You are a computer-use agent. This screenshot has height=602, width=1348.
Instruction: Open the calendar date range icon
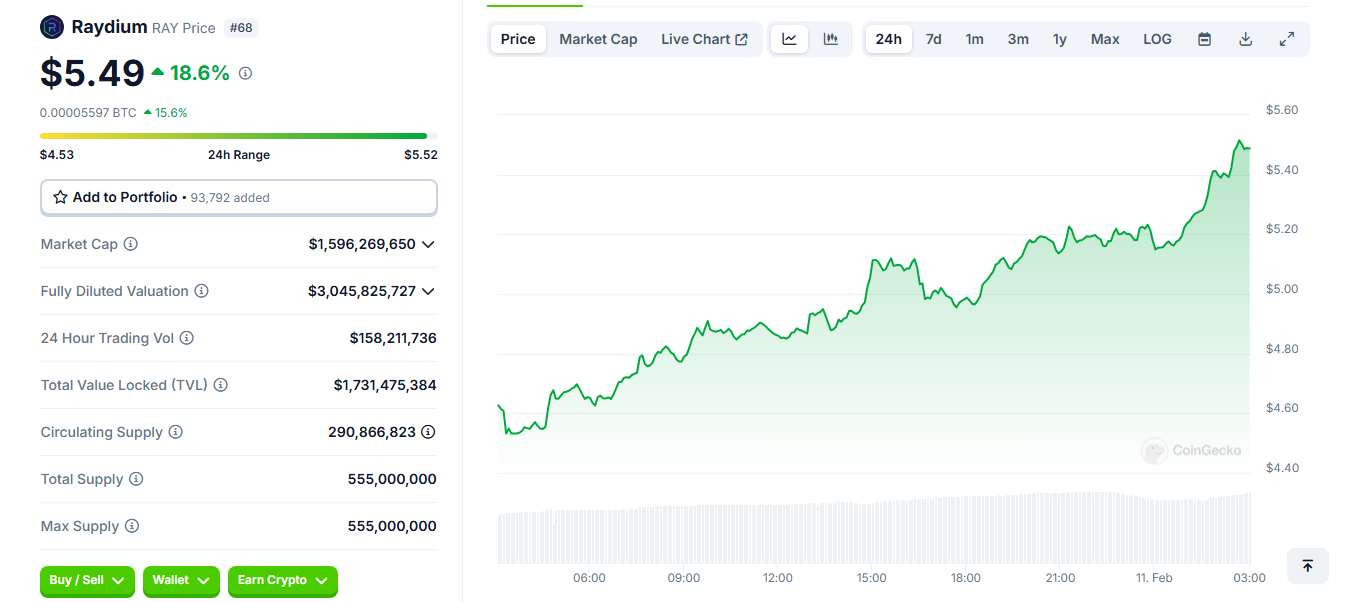1205,39
